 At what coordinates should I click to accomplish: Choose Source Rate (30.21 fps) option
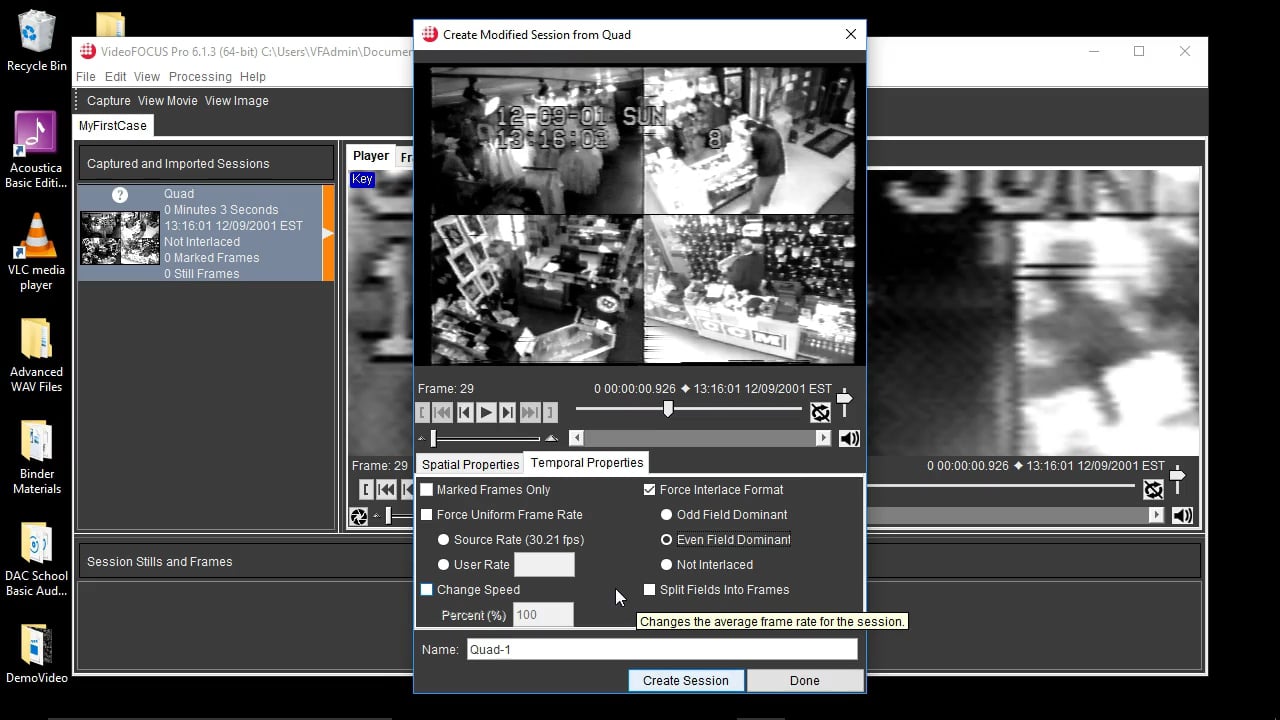click(443, 540)
